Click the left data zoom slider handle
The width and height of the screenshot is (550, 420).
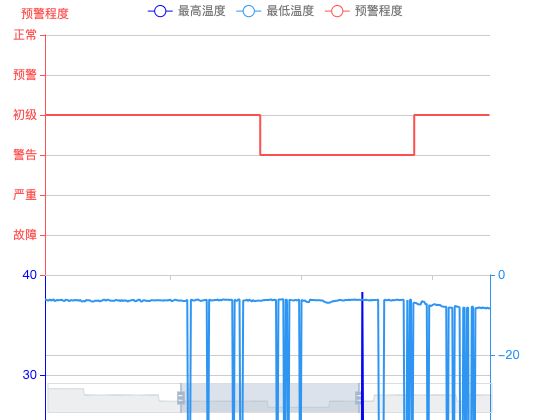(x=181, y=398)
